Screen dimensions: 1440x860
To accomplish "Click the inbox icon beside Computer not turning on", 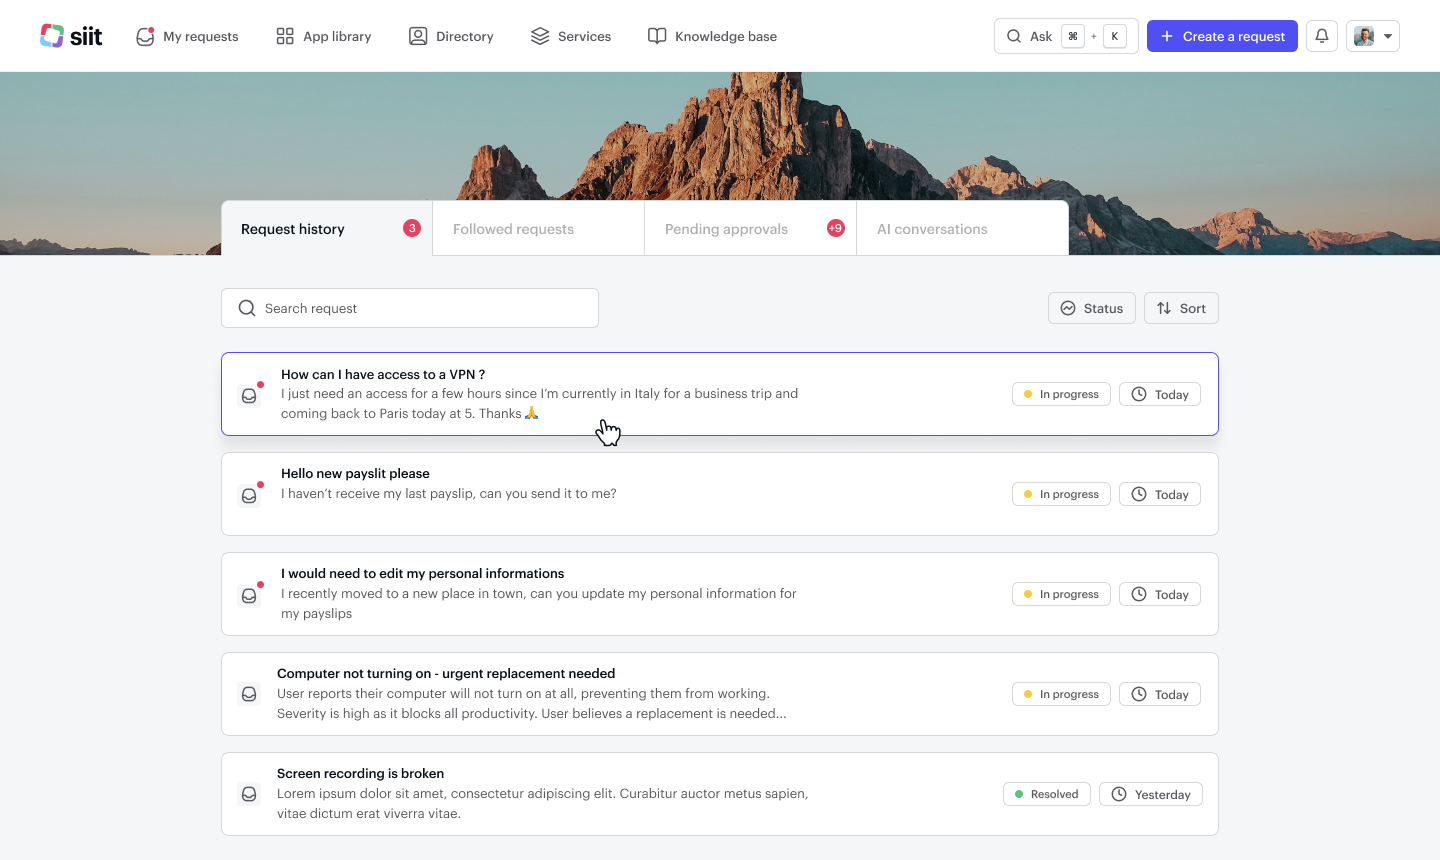I will 249,694.
